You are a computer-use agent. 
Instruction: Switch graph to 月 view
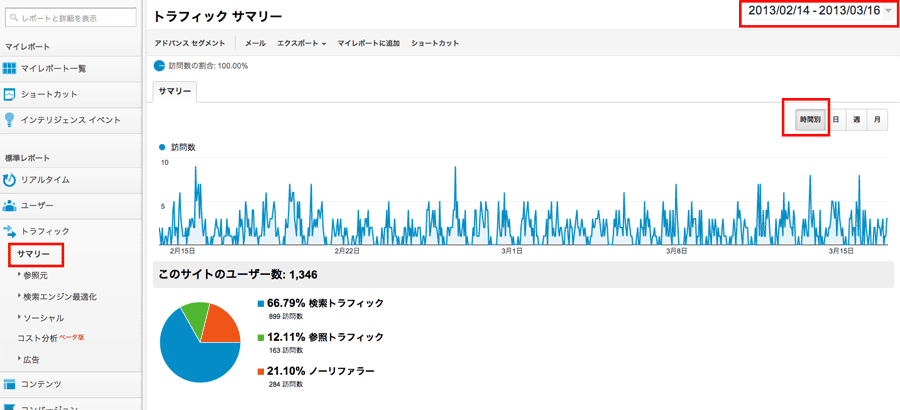[878, 120]
